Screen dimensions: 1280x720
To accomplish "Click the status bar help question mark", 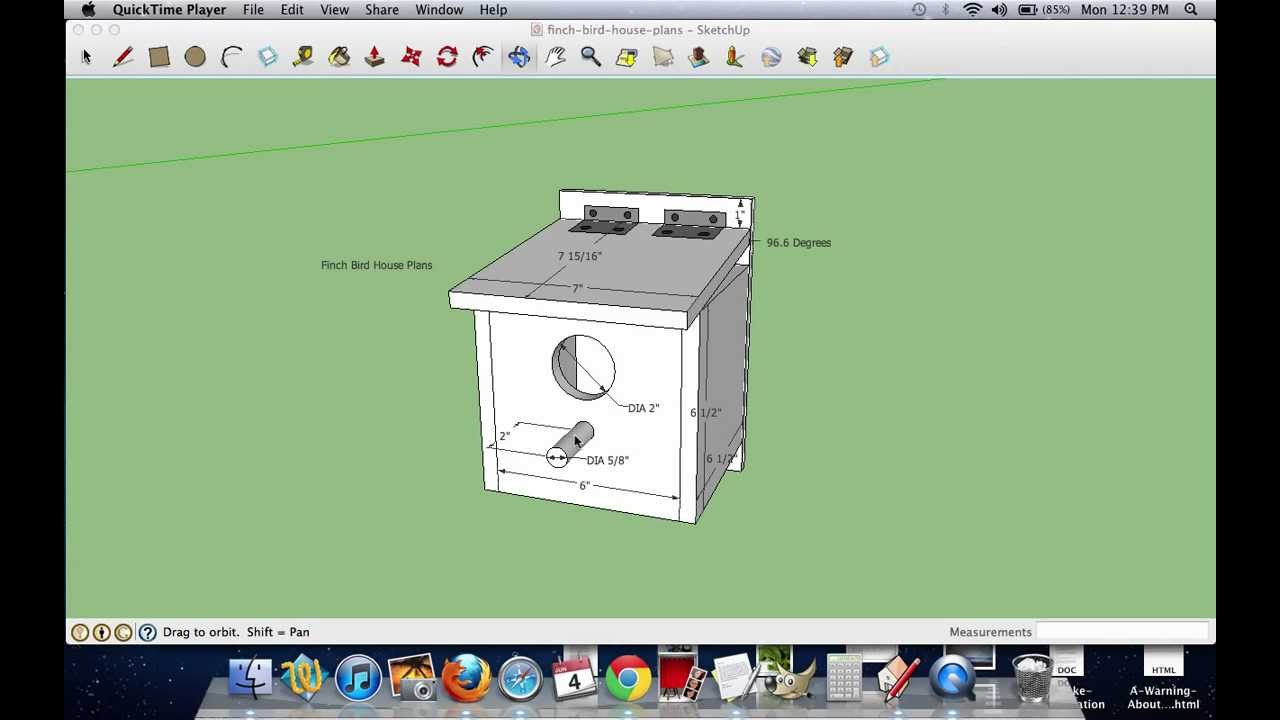I will (x=147, y=632).
